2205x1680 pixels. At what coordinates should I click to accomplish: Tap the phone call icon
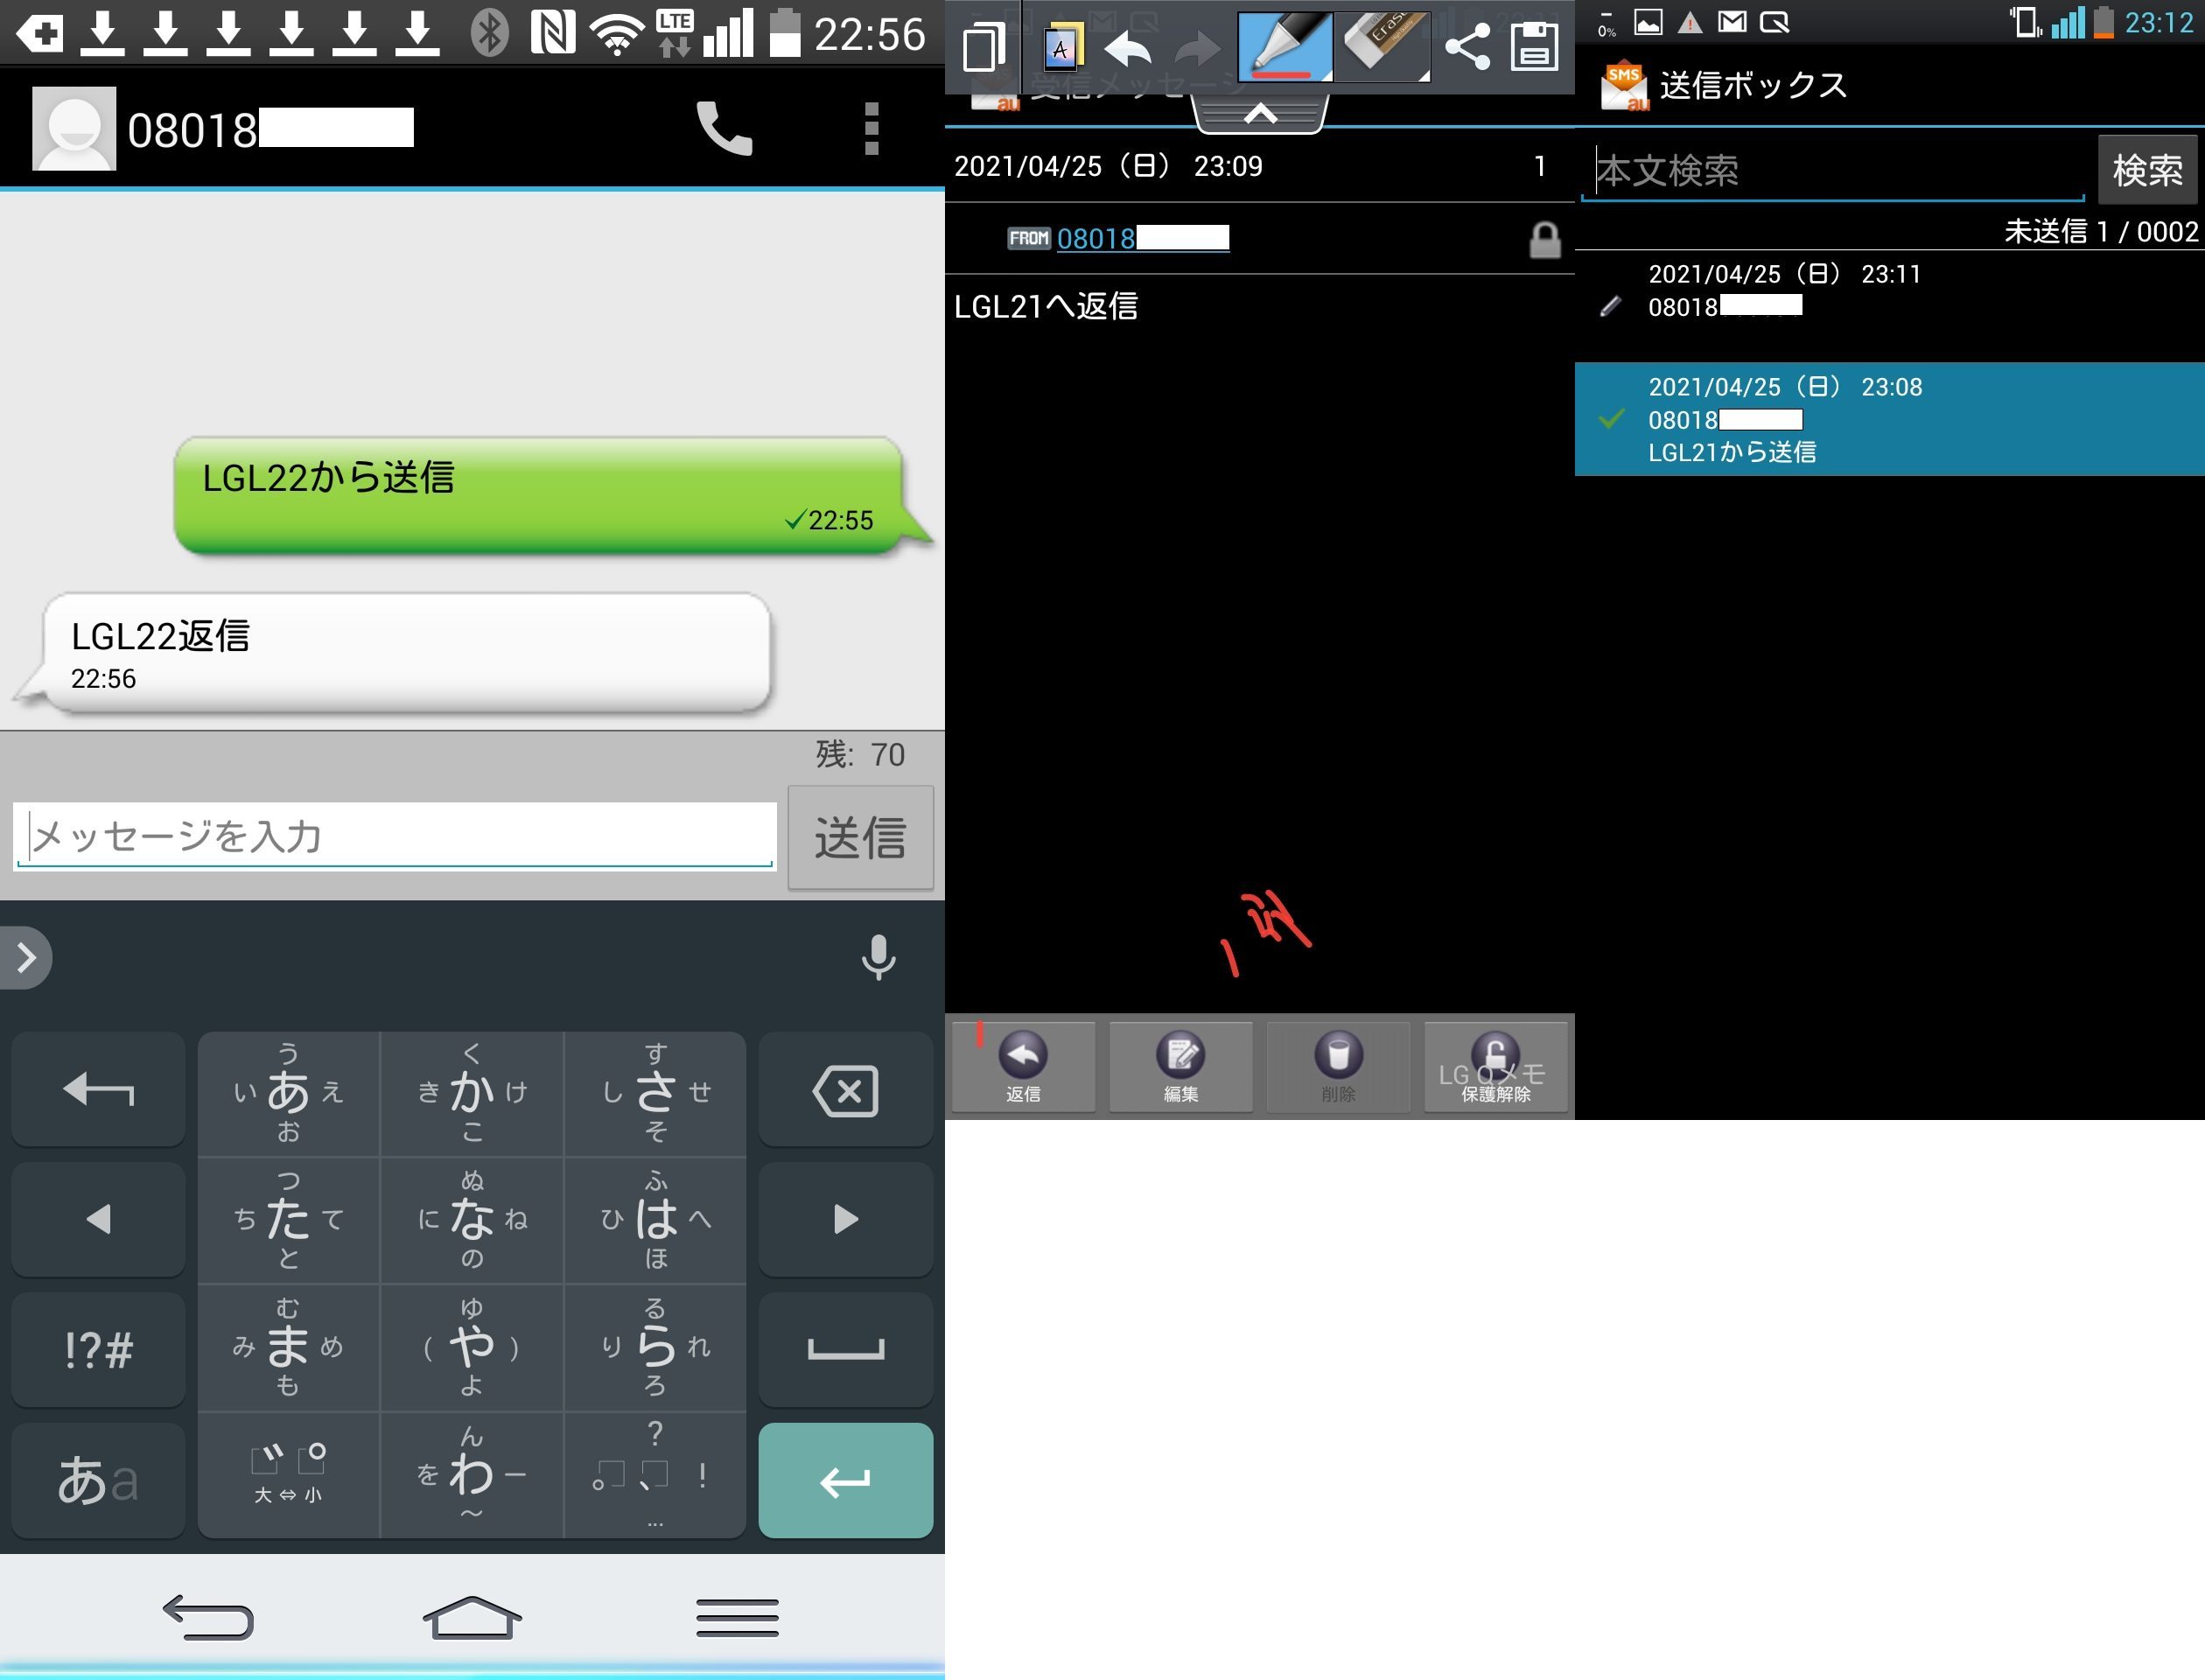[x=724, y=129]
